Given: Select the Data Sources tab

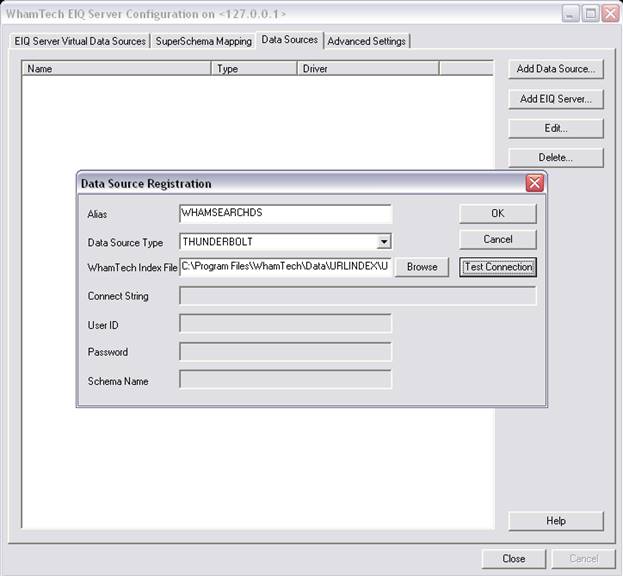Looking at the screenshot, I should 290,40.
